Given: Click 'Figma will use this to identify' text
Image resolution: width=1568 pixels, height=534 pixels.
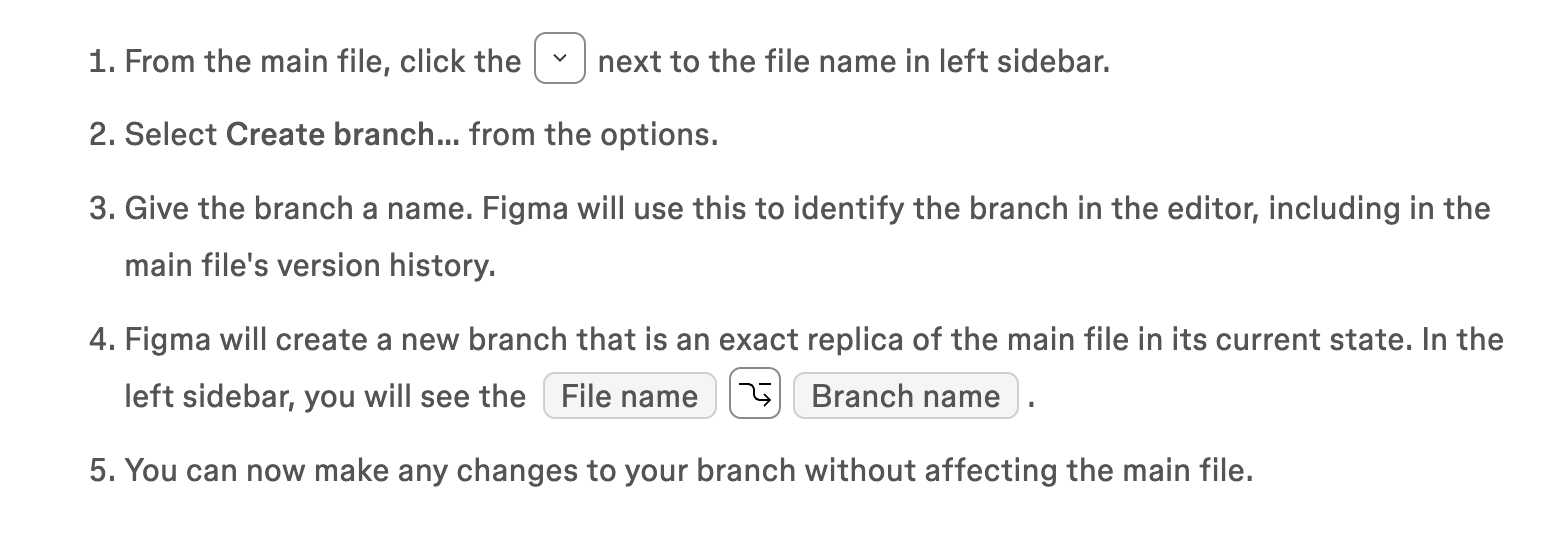Looking at the screenshot, I should [x=681, y=208].
